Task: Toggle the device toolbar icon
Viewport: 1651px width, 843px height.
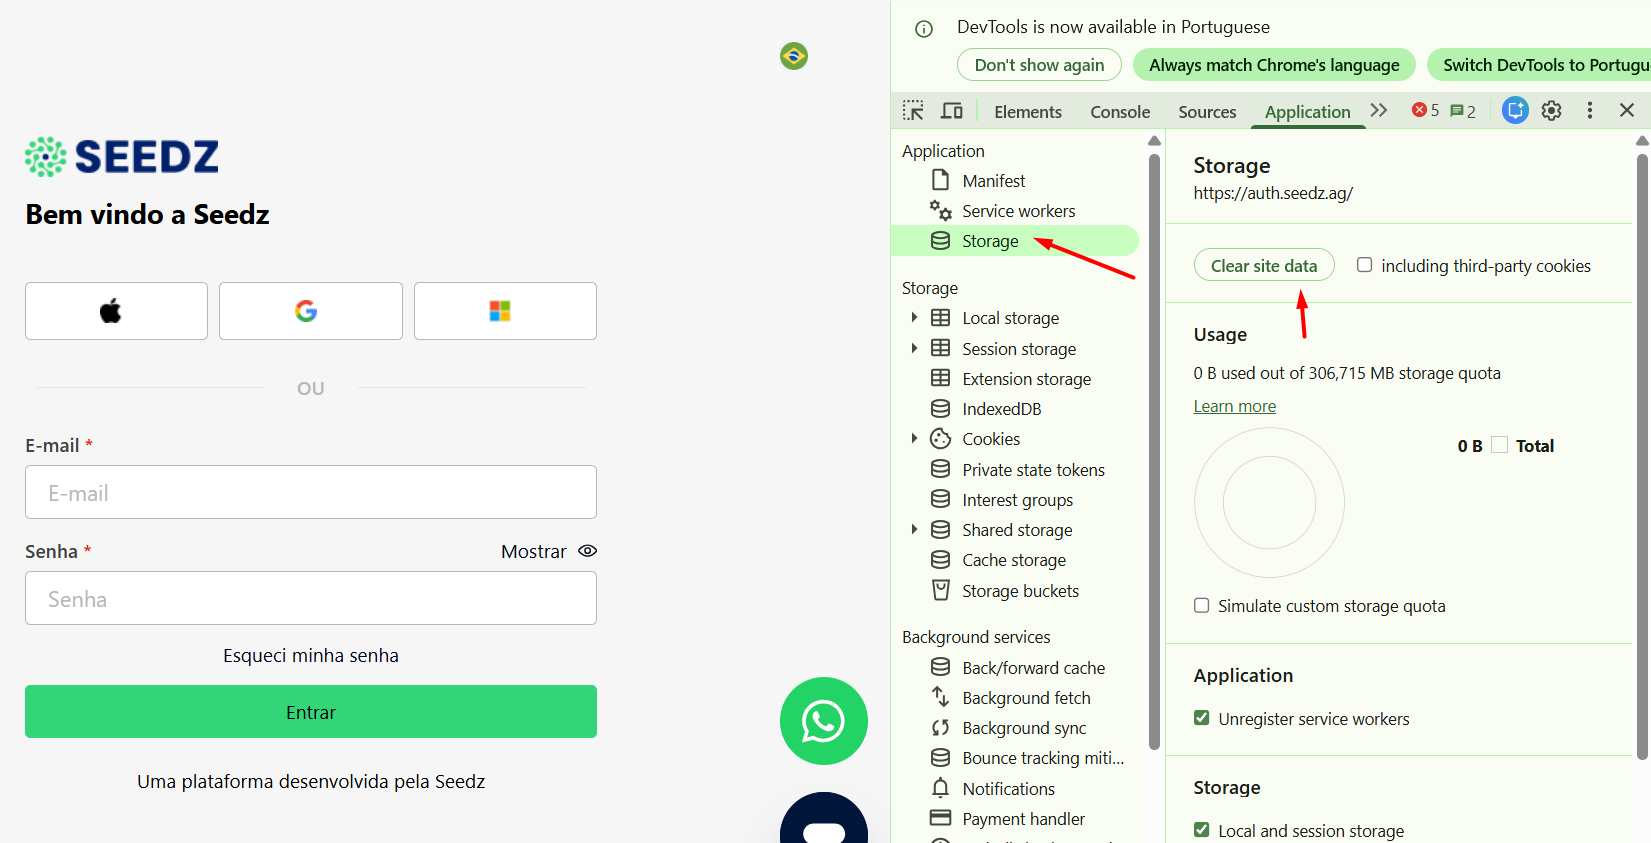Action: [952, 111]
